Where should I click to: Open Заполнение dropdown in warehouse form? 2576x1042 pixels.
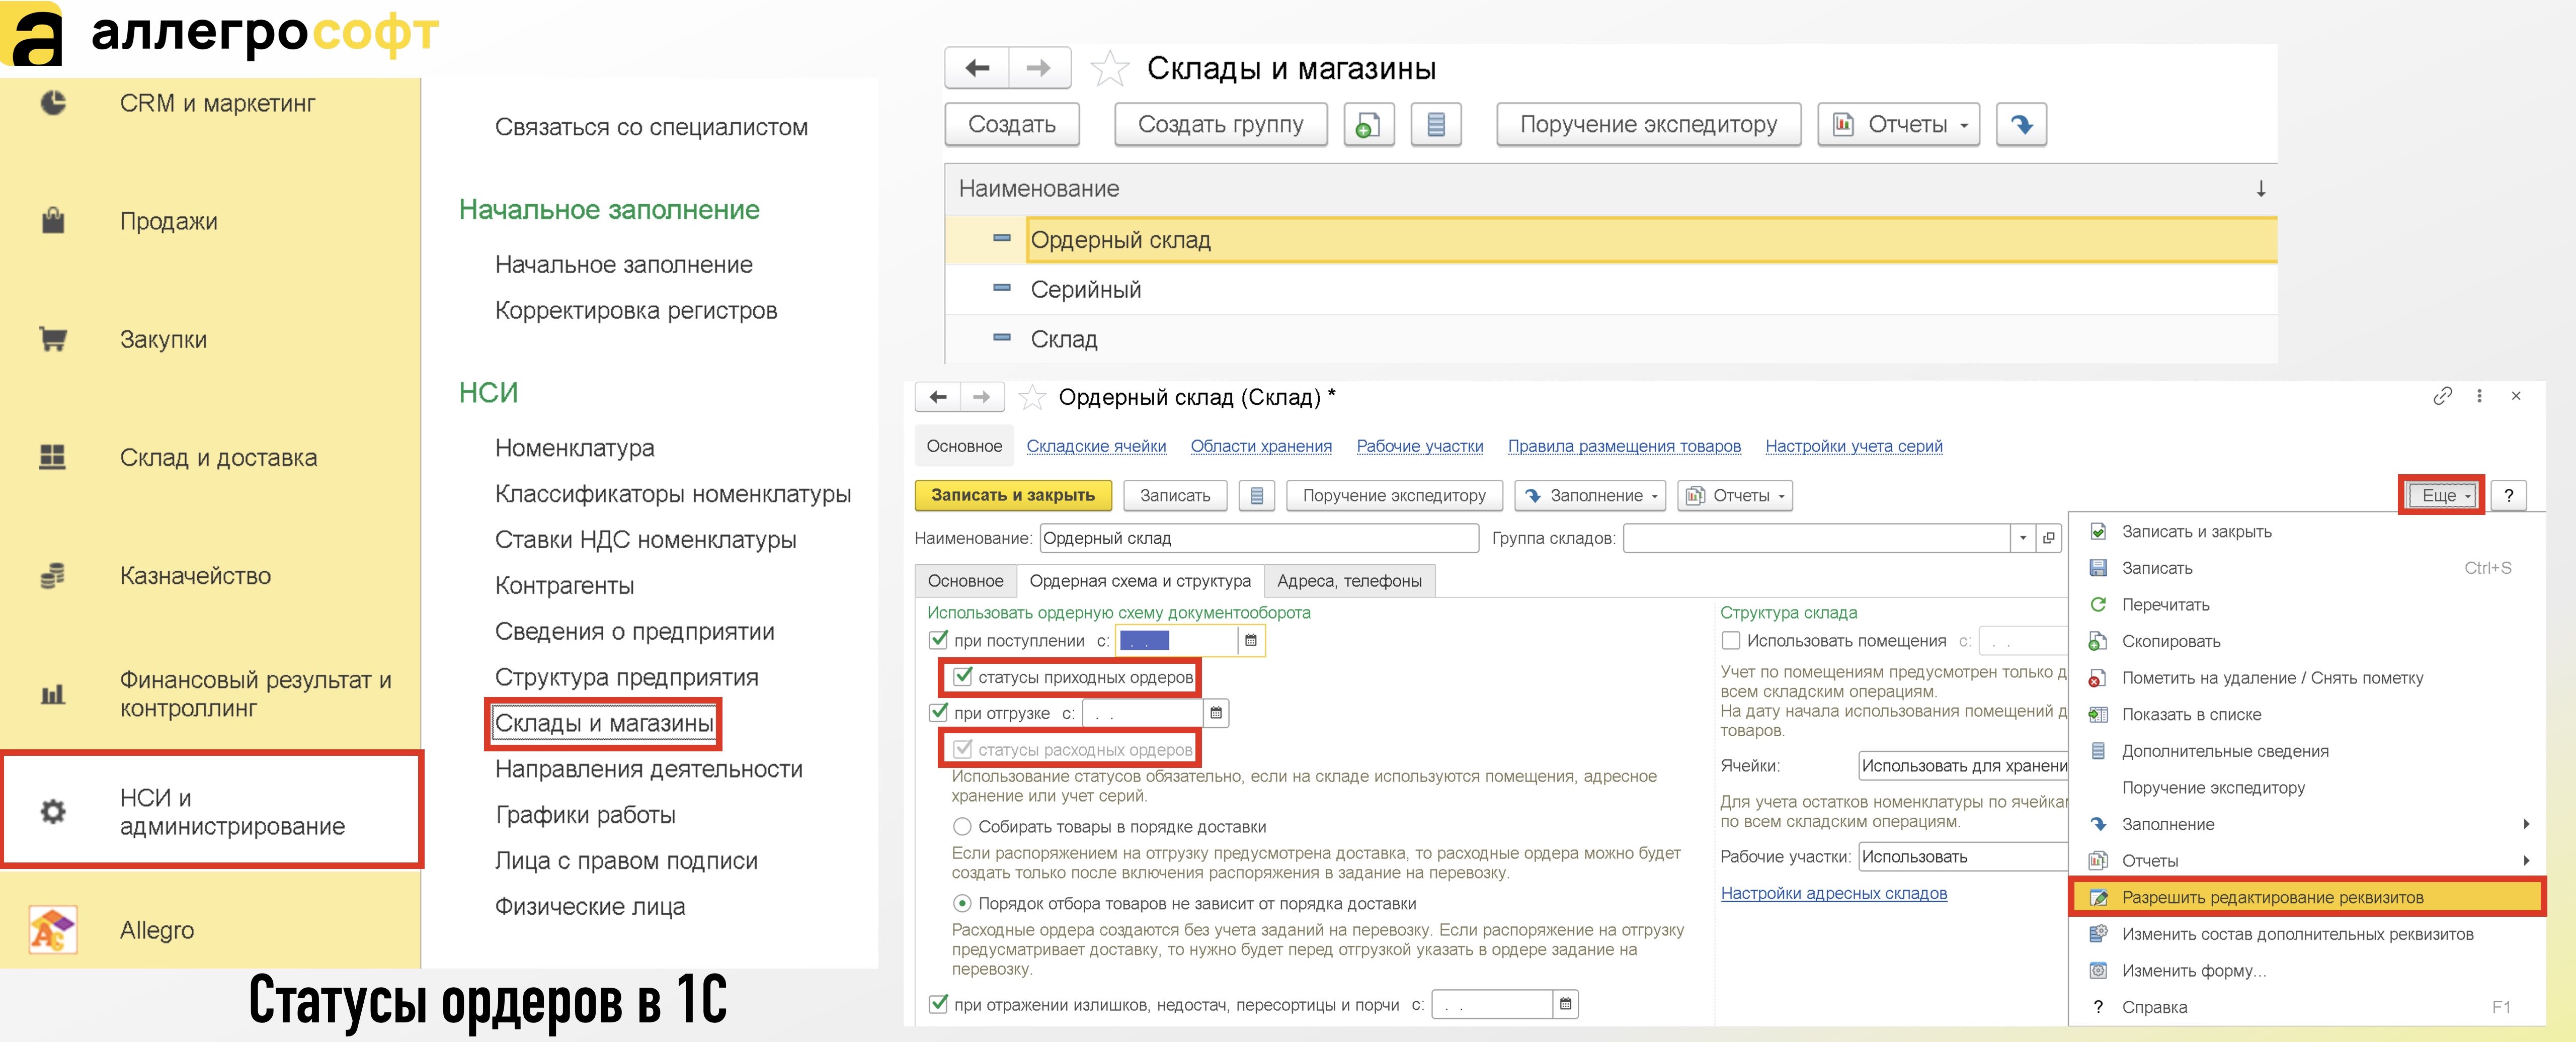[1590, 495]
